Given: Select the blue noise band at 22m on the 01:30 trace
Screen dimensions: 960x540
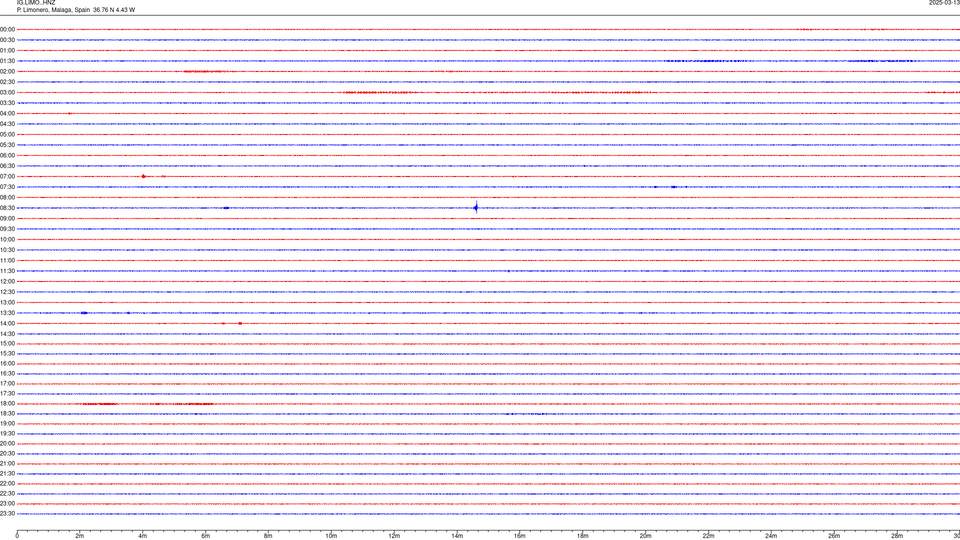Looking at the screenshot, I should click(x=706, y=61).
